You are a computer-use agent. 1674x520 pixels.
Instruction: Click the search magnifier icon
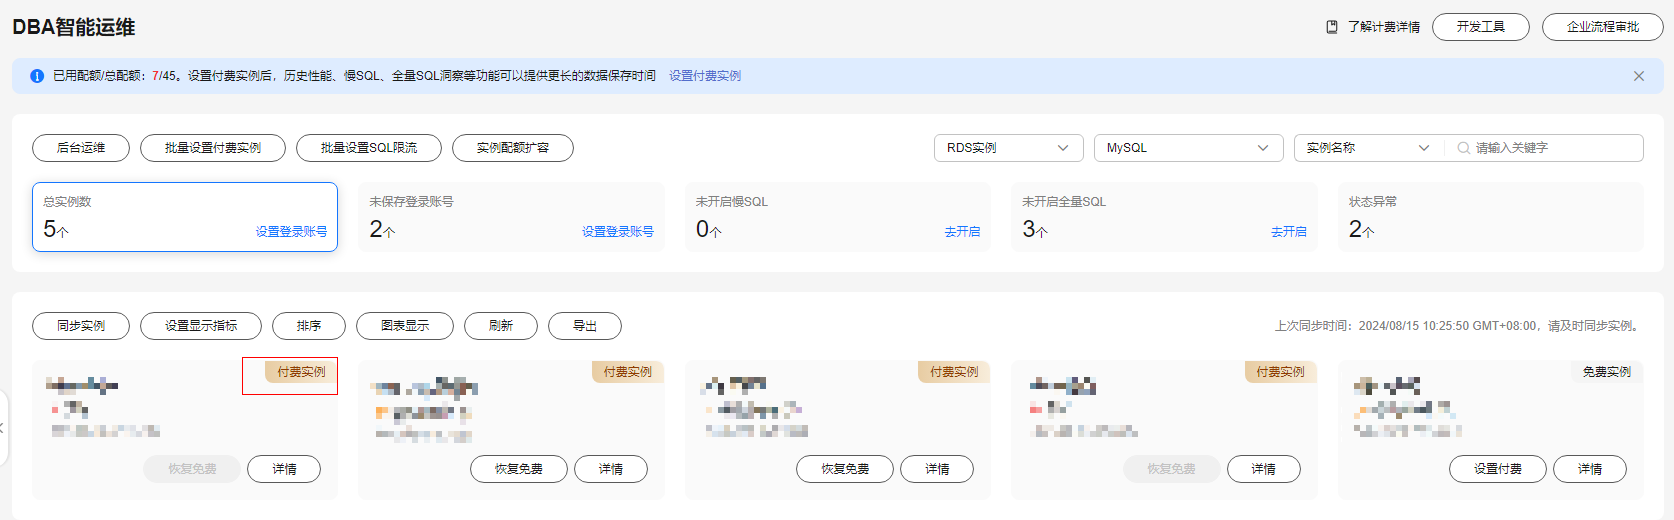(1464, 148)
